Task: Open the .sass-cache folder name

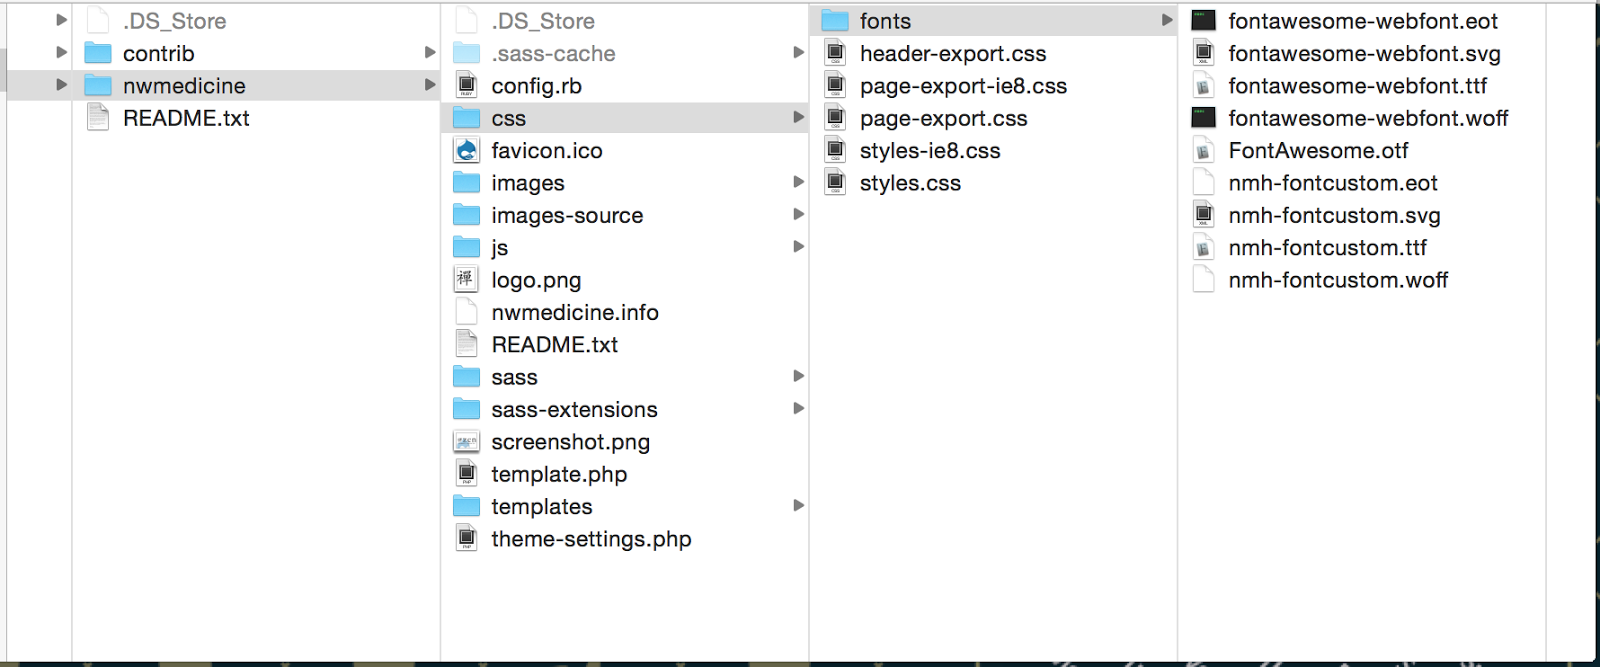Action: point(553,53)
